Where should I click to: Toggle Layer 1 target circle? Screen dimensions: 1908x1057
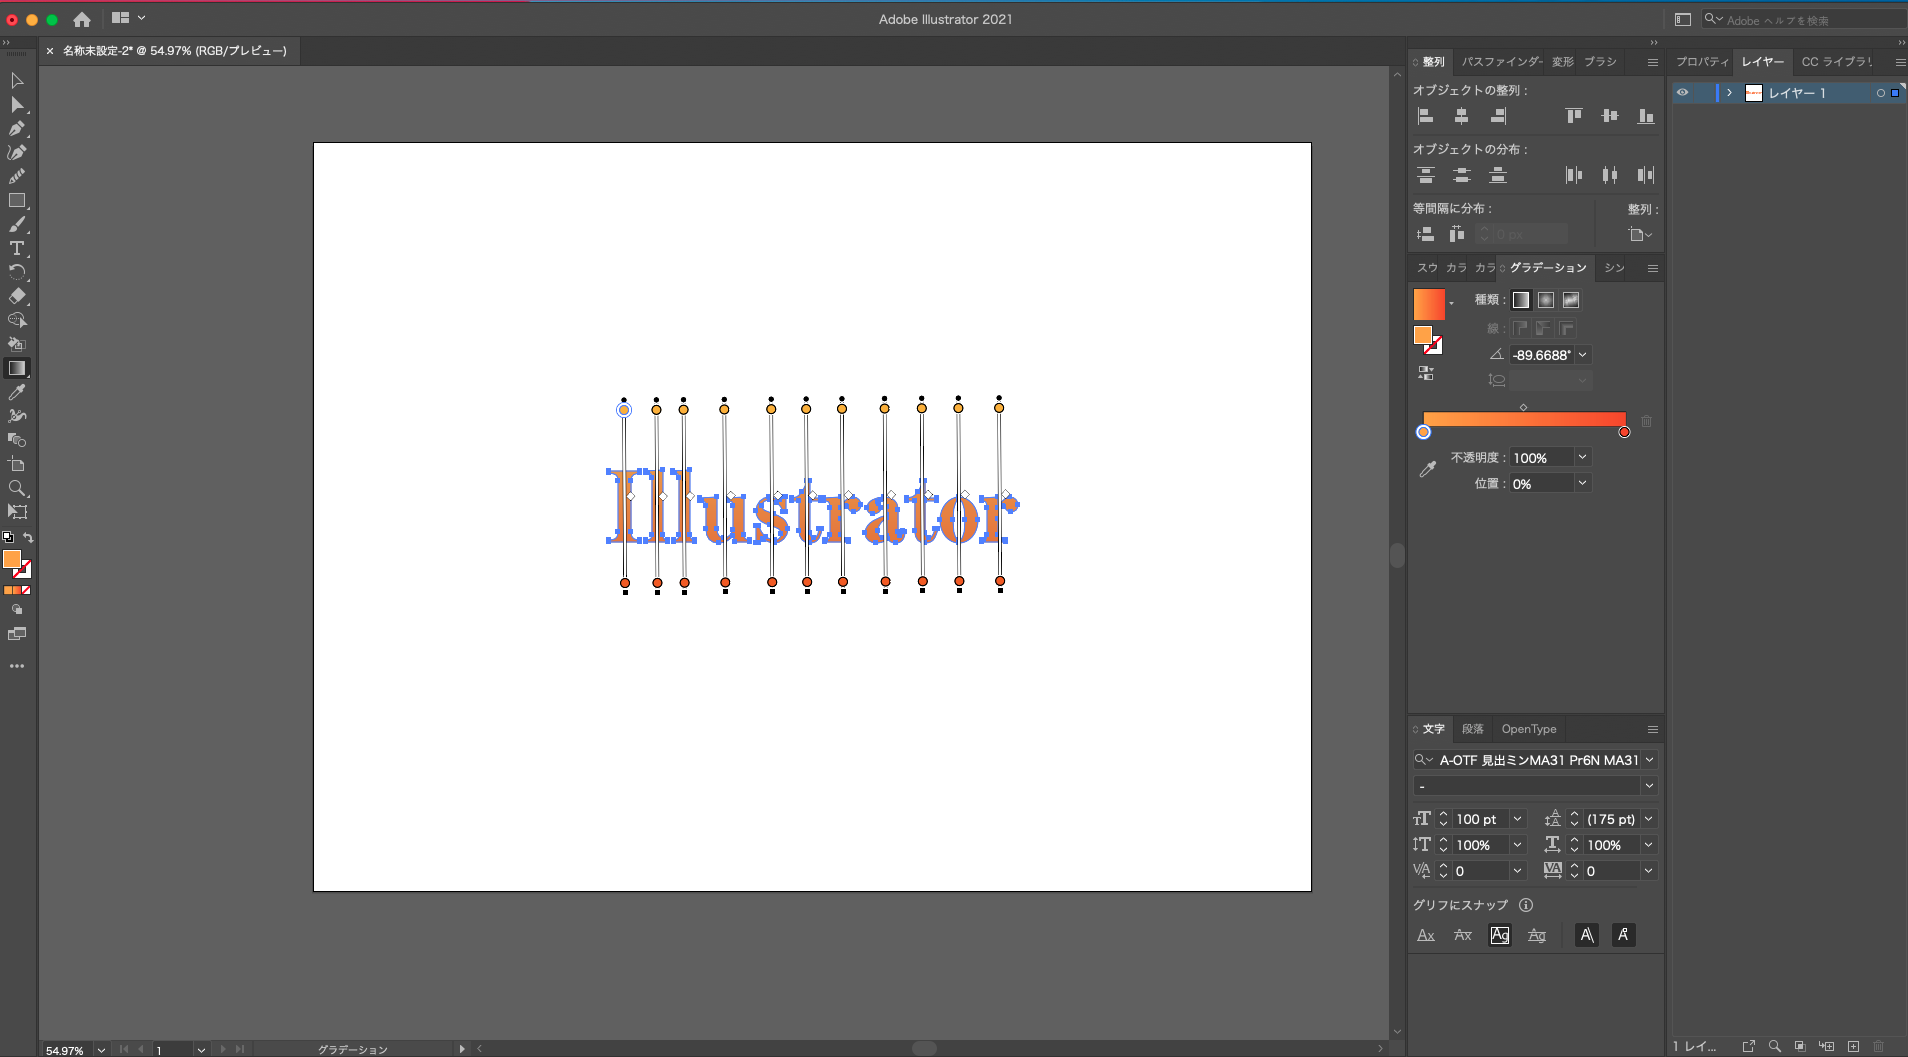pyautogui.click(x=1881, y=93)
